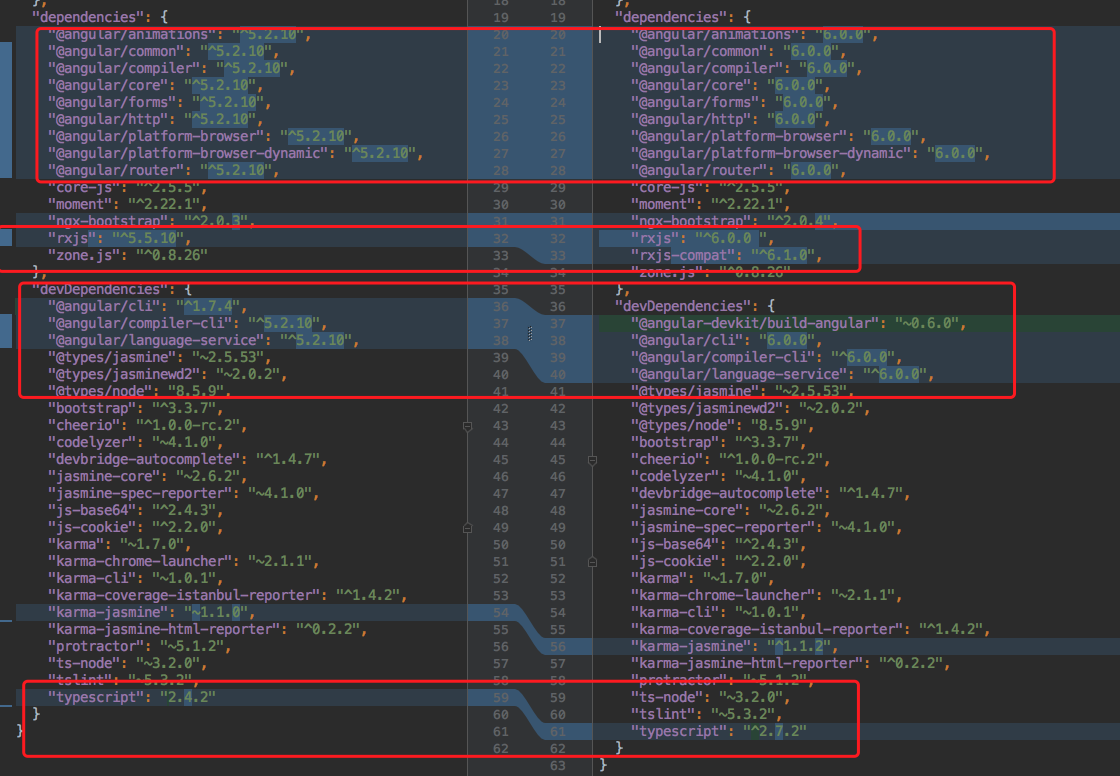Click "@types/jasminewd2" line in the right file

[x=750, y=409]
